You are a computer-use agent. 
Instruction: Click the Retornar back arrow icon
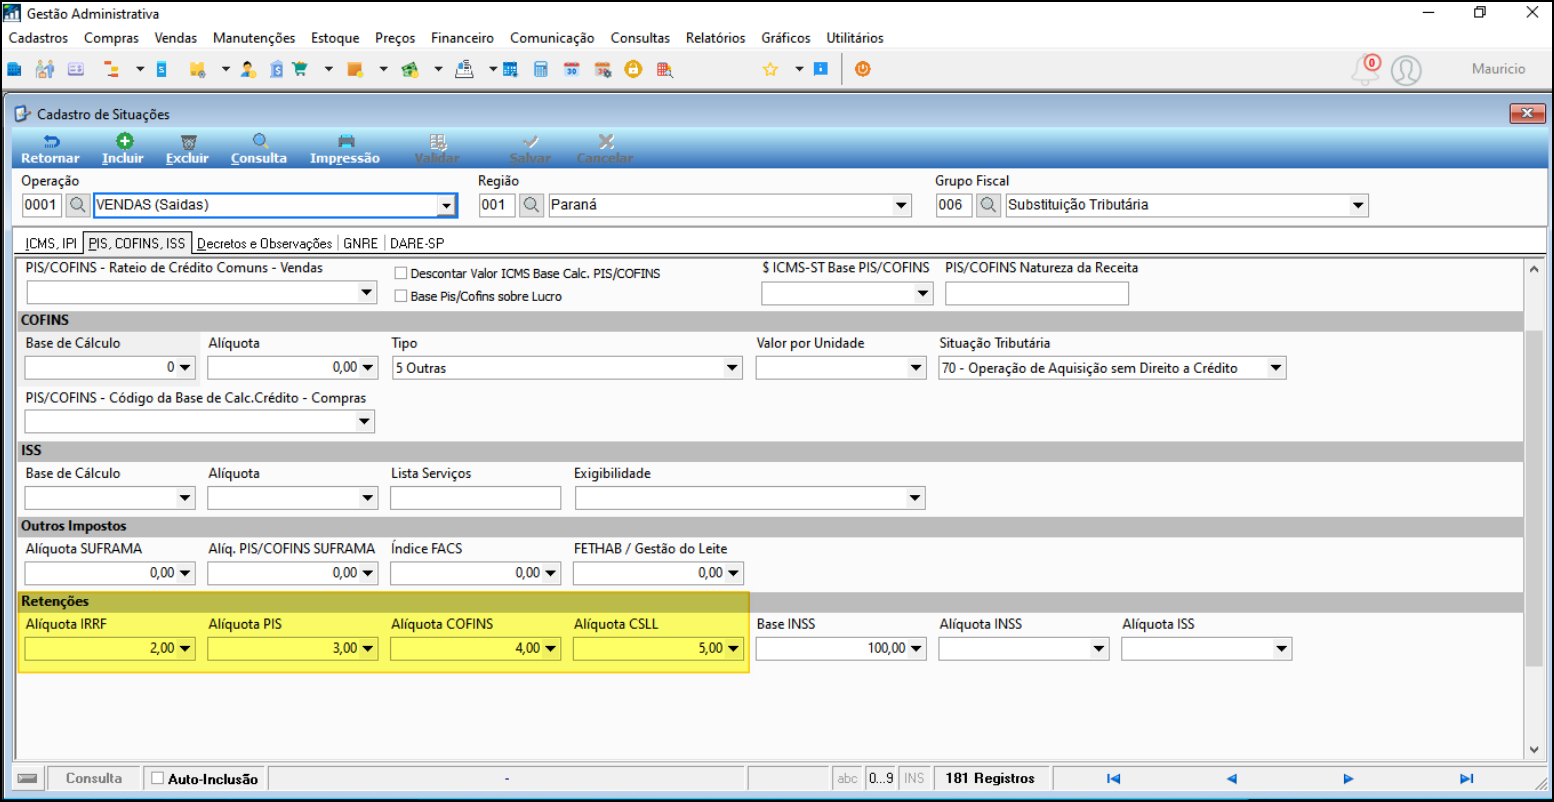50,142
